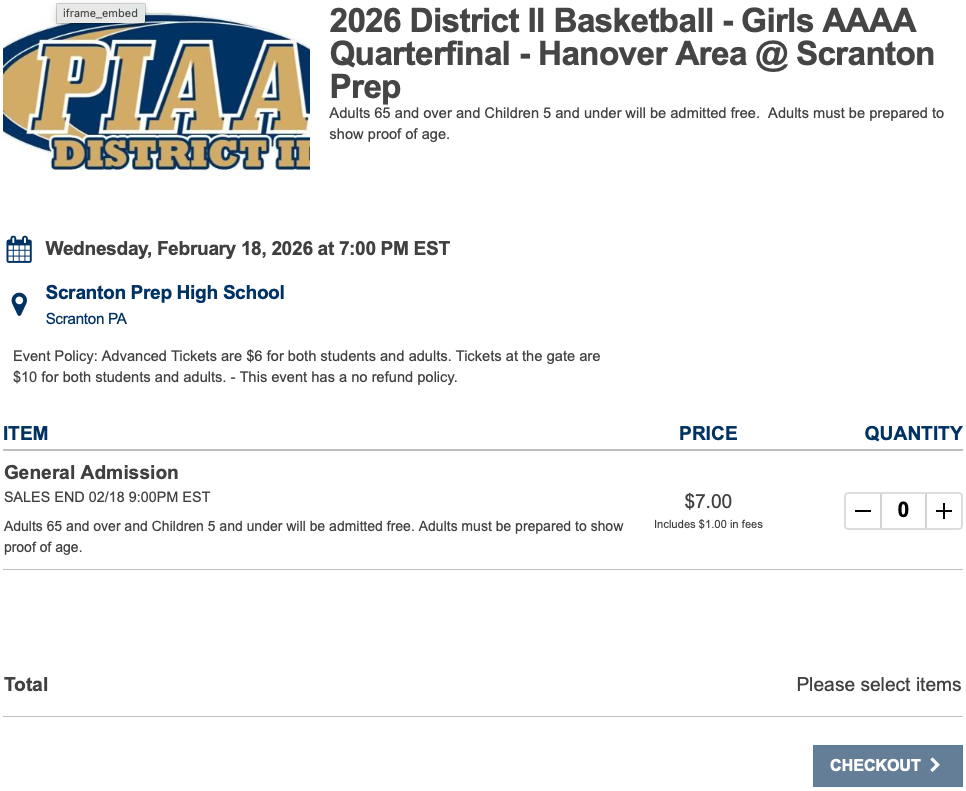The image size is (966, 791).
Task: Decrease General Admission quantity with the minus button
Action: click(862, 510)
